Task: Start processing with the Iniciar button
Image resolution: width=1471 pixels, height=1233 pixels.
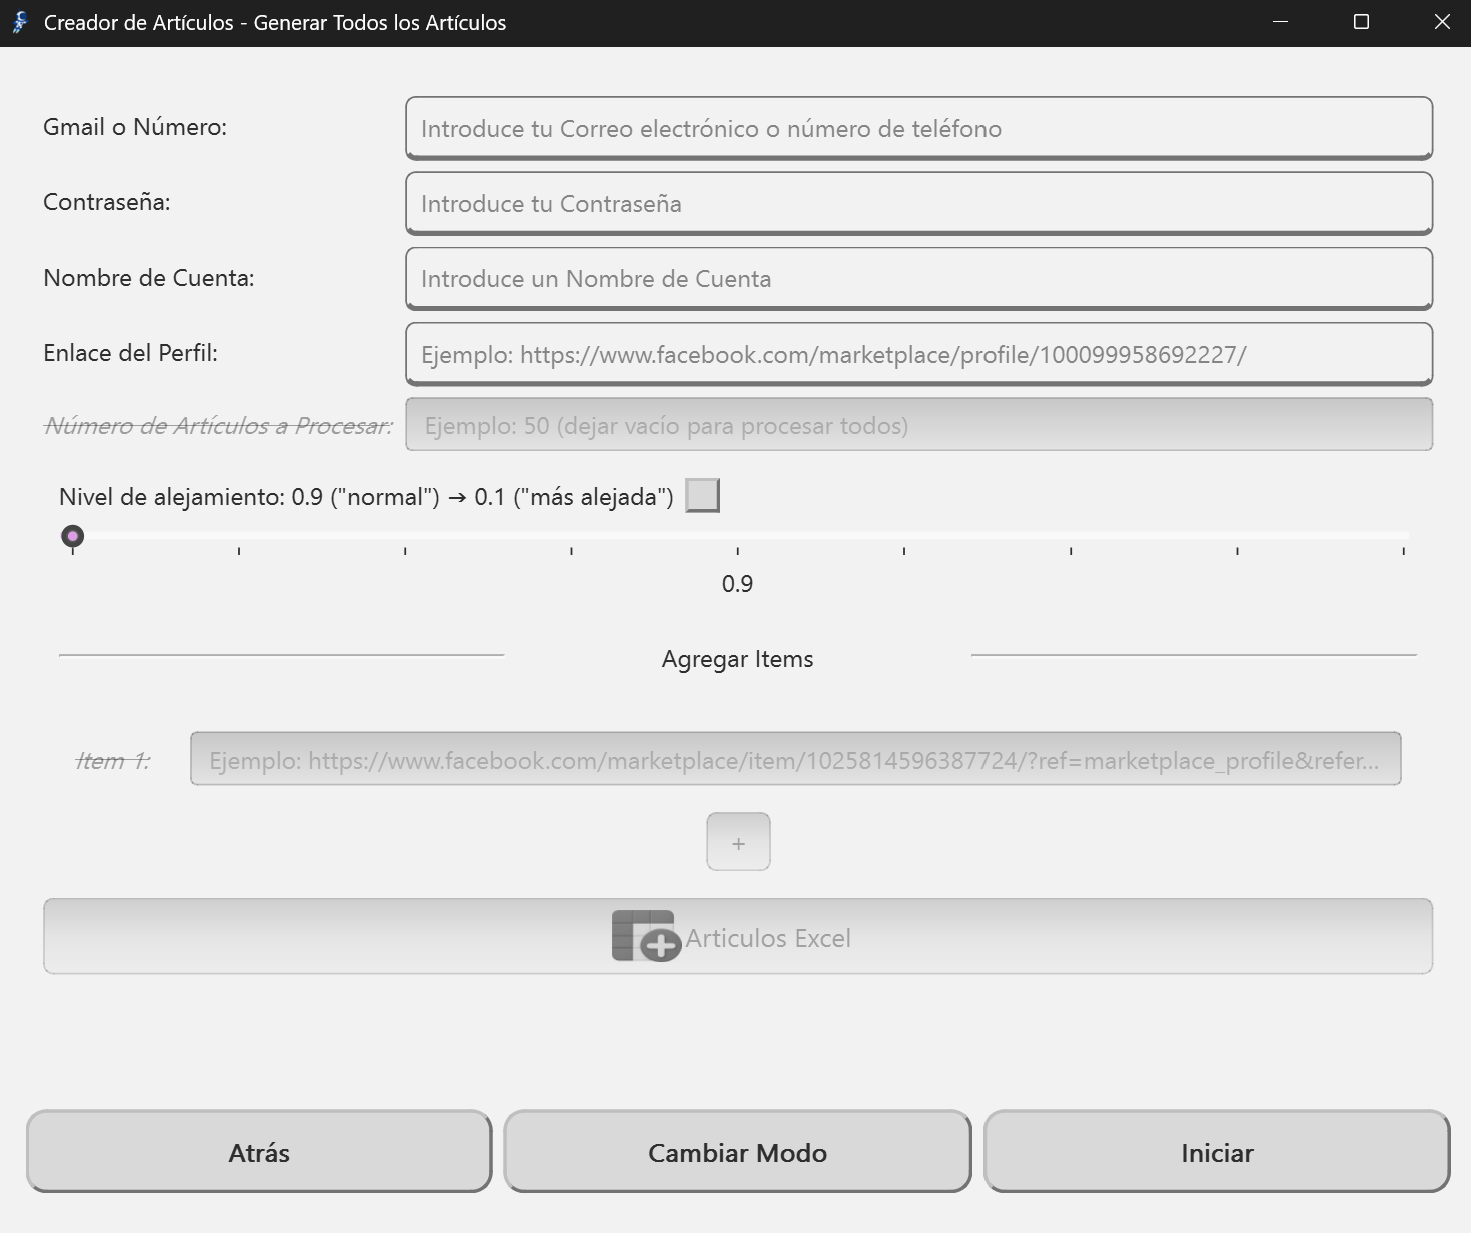Action: 1217,1152
